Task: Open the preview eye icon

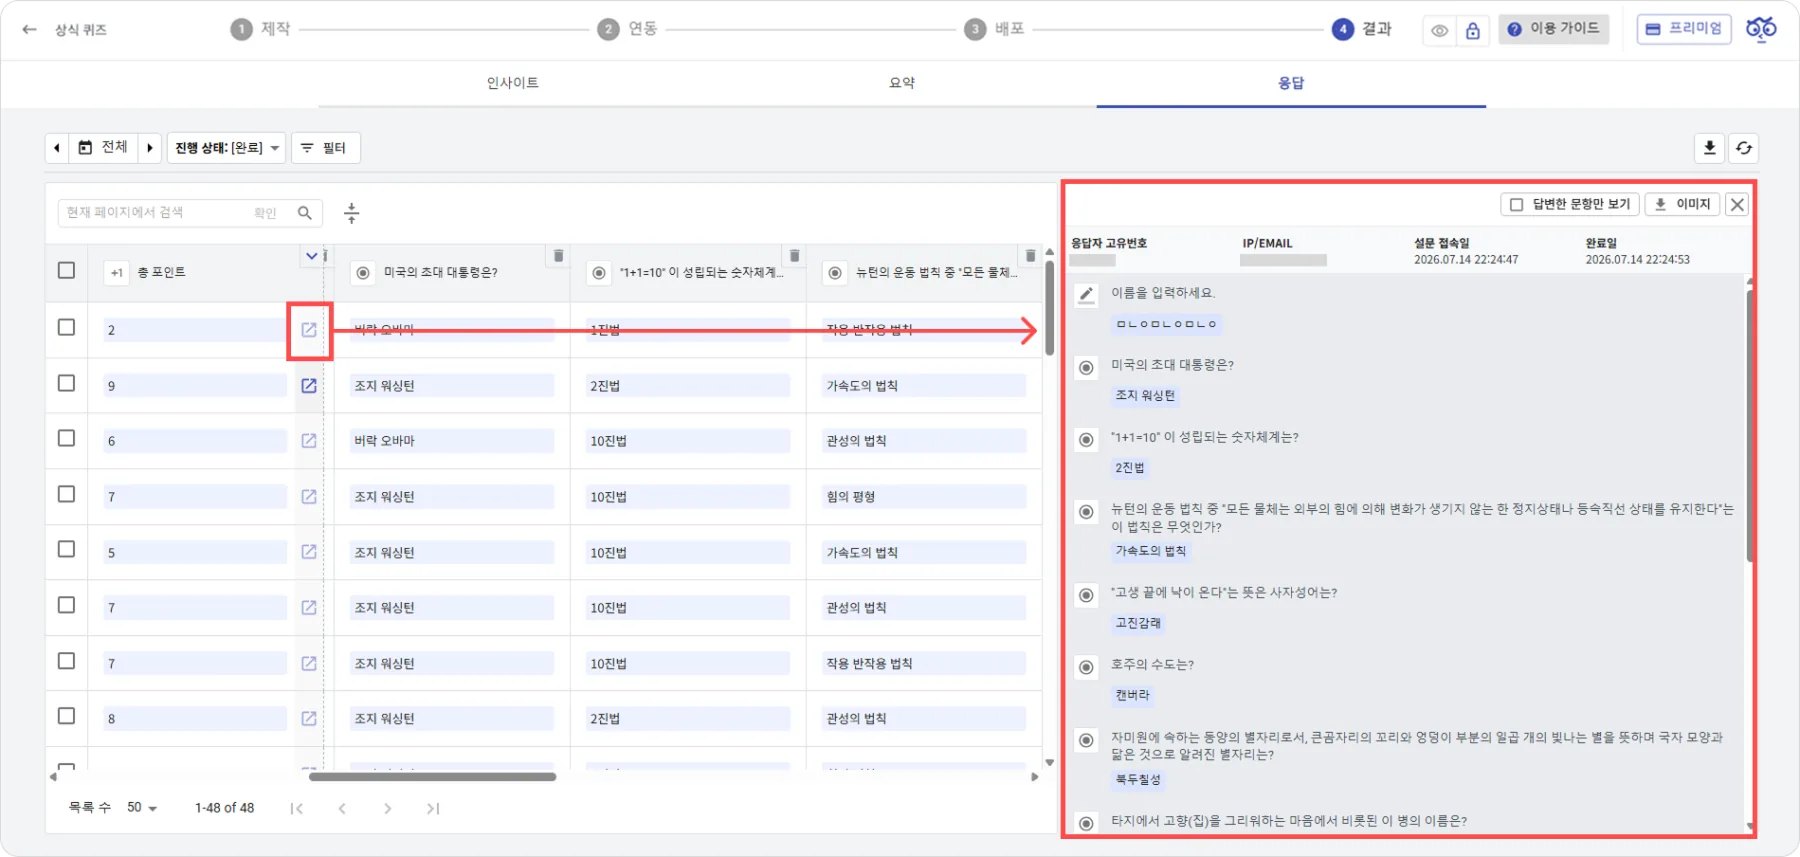Action: (x=1439, y=31)
